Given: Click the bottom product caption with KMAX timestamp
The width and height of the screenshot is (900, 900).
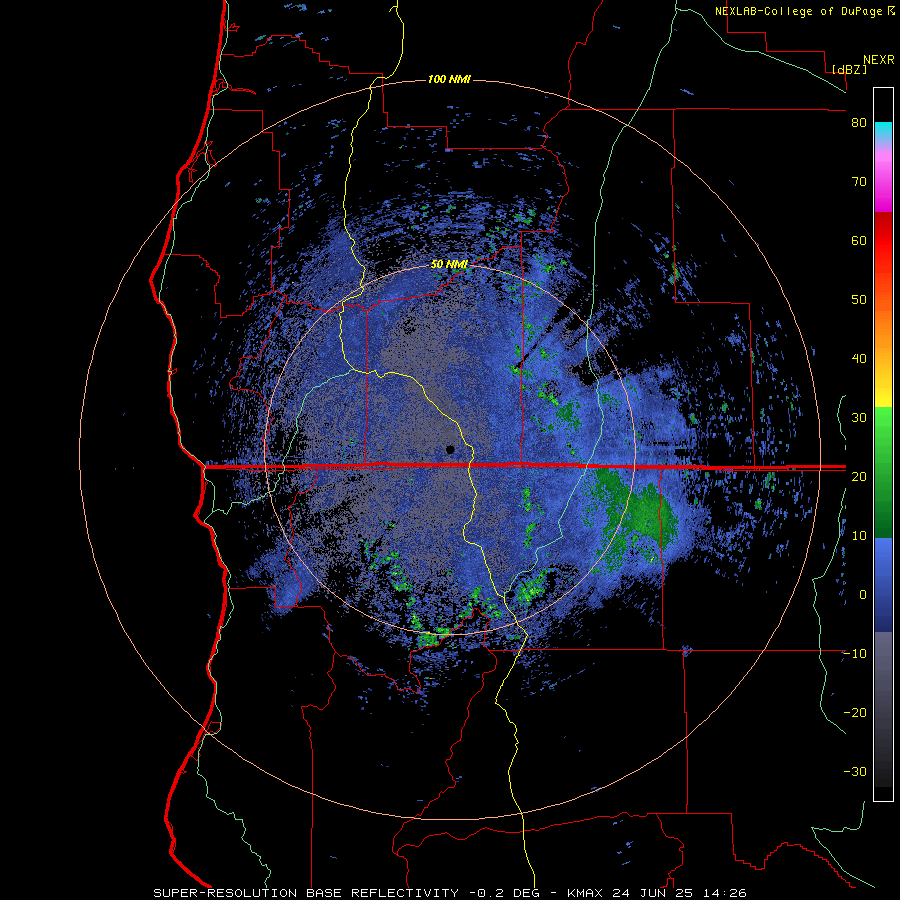Looking at the screenshot, I should click(449, 893).
